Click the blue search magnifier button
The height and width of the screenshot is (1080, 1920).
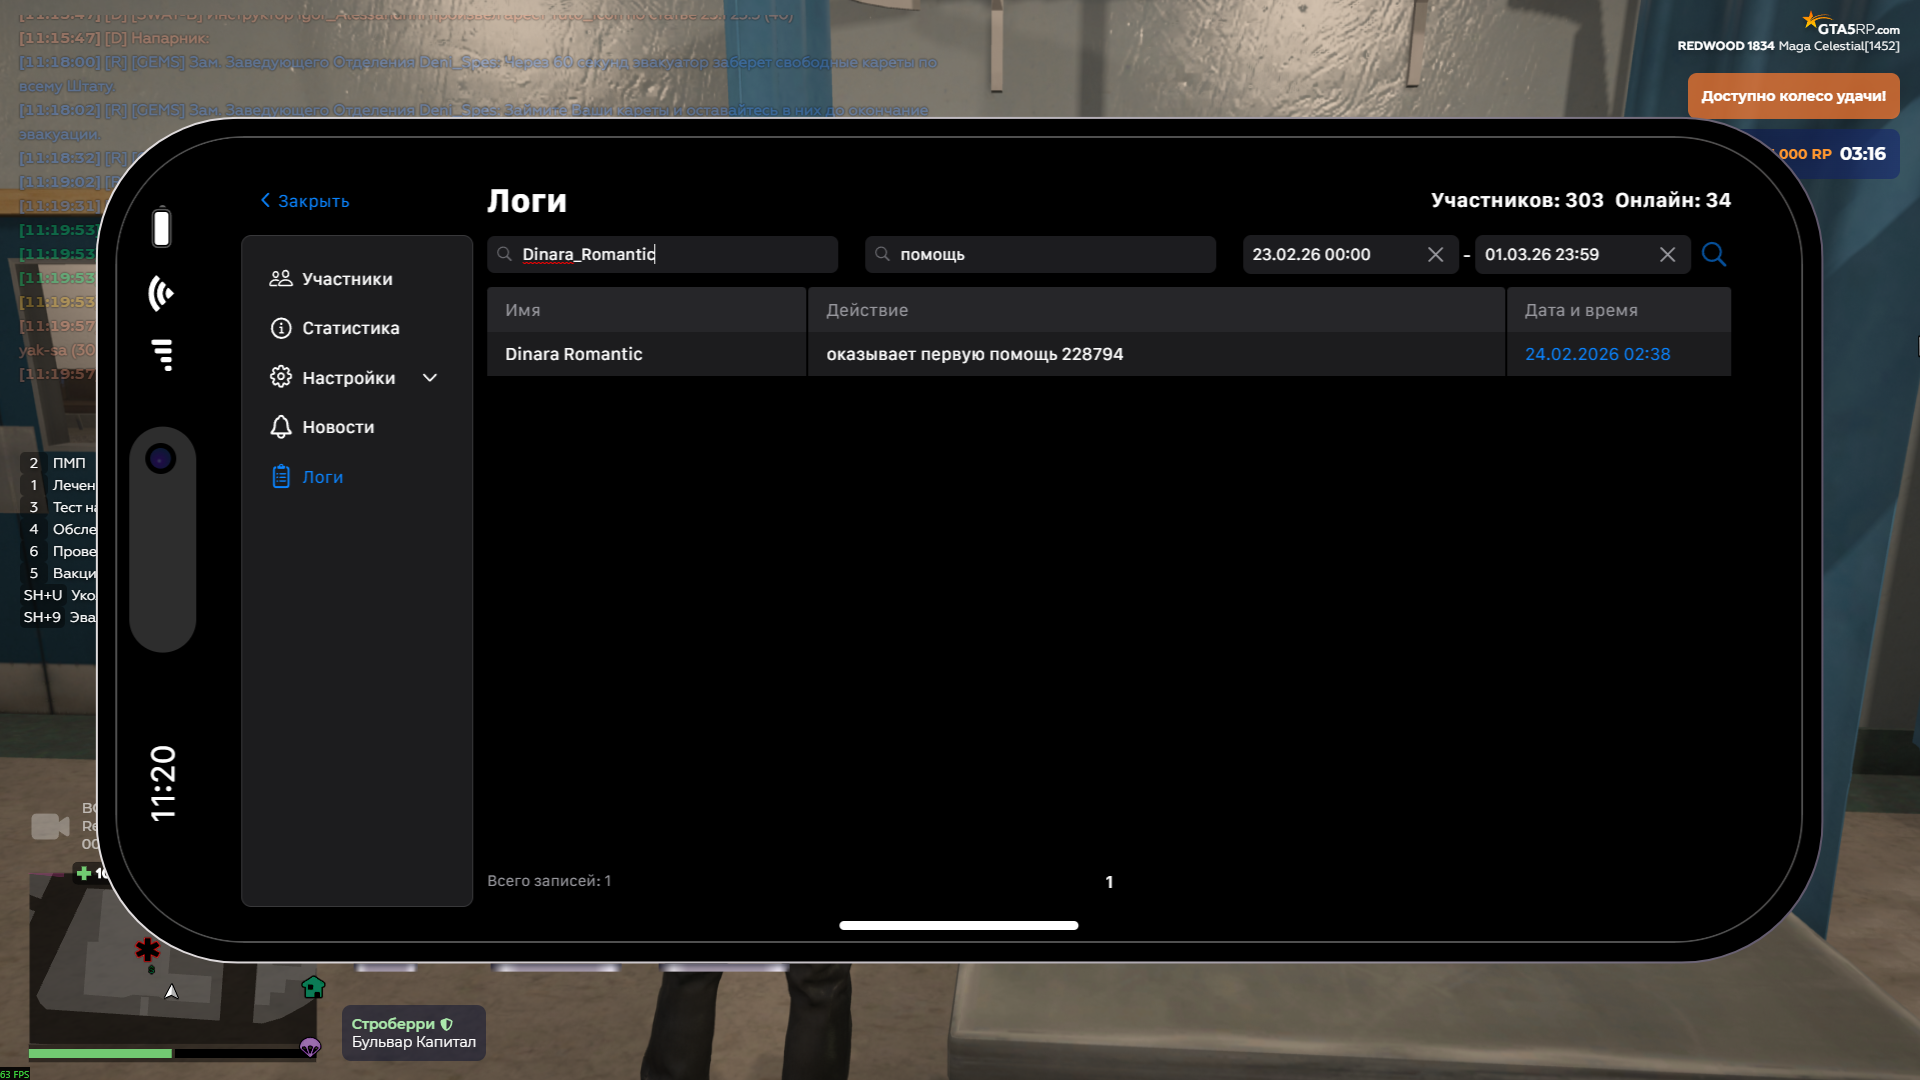coord(1713,254)
